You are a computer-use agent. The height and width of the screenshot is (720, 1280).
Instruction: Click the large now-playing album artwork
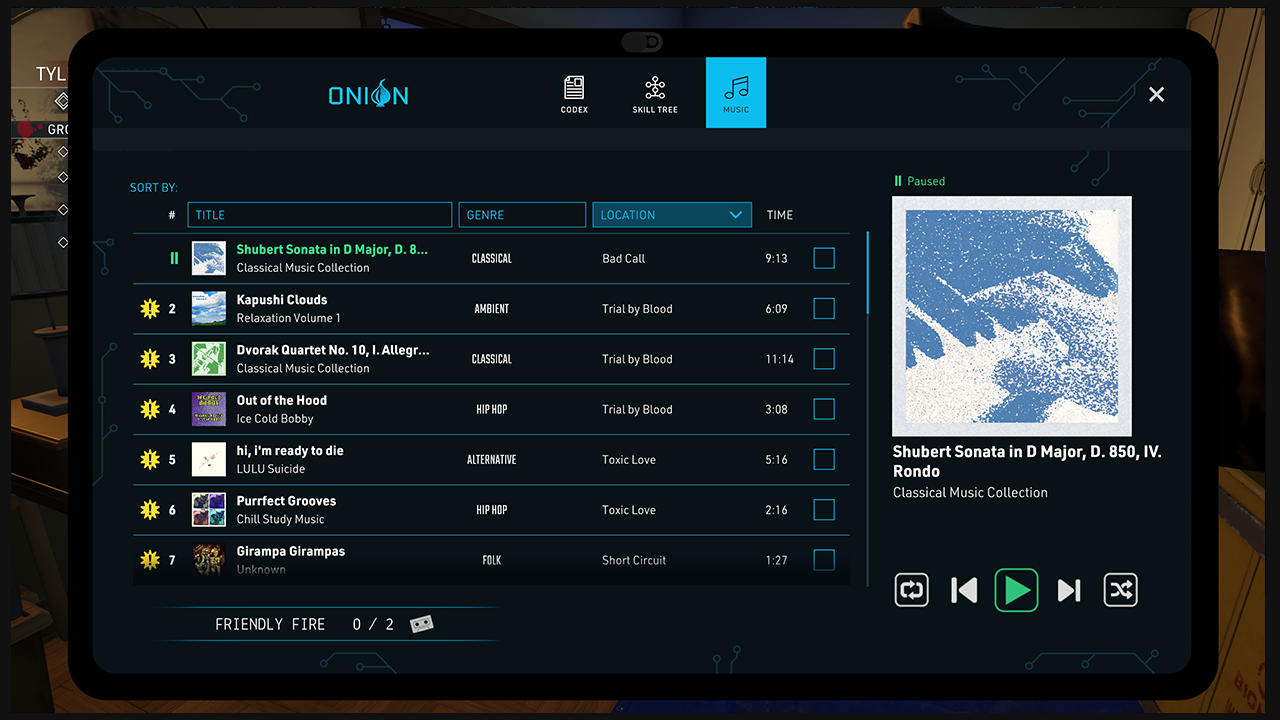pyautogui.click(x=1012, y=316)
